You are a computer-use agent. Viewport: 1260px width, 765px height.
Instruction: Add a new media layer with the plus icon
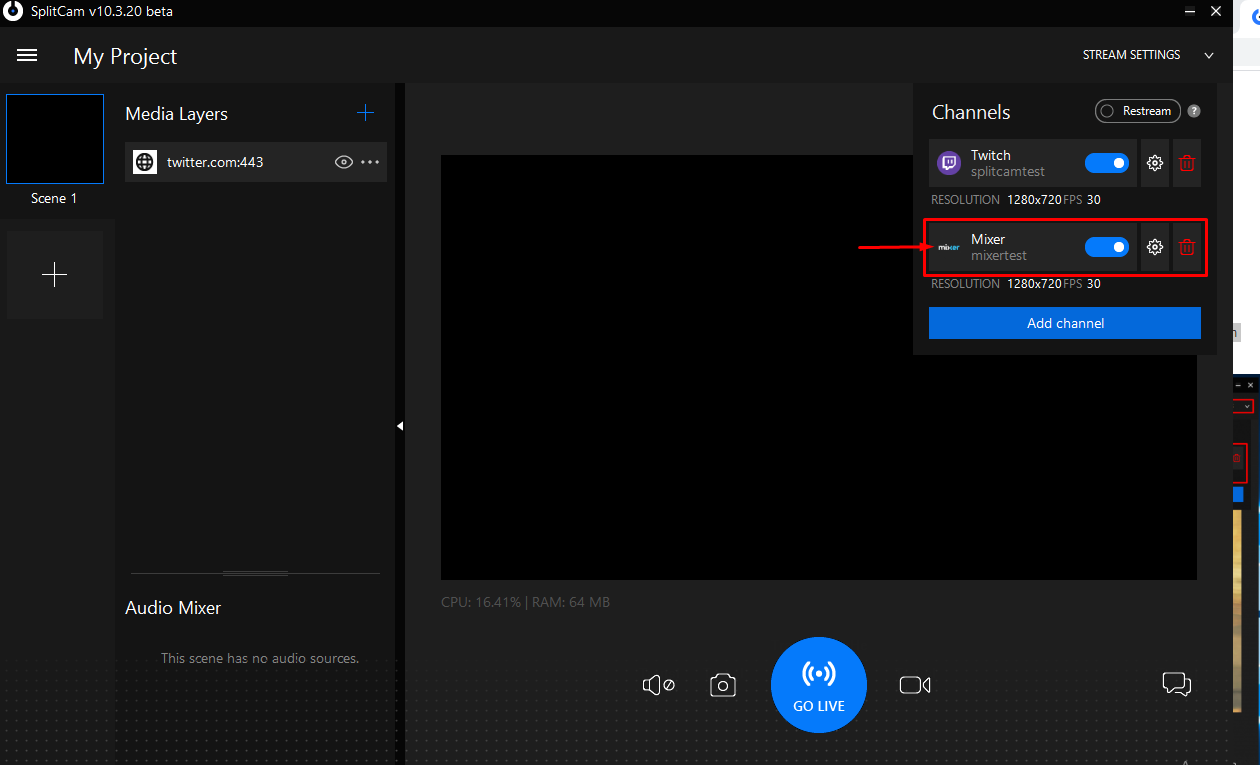(366, 113)
